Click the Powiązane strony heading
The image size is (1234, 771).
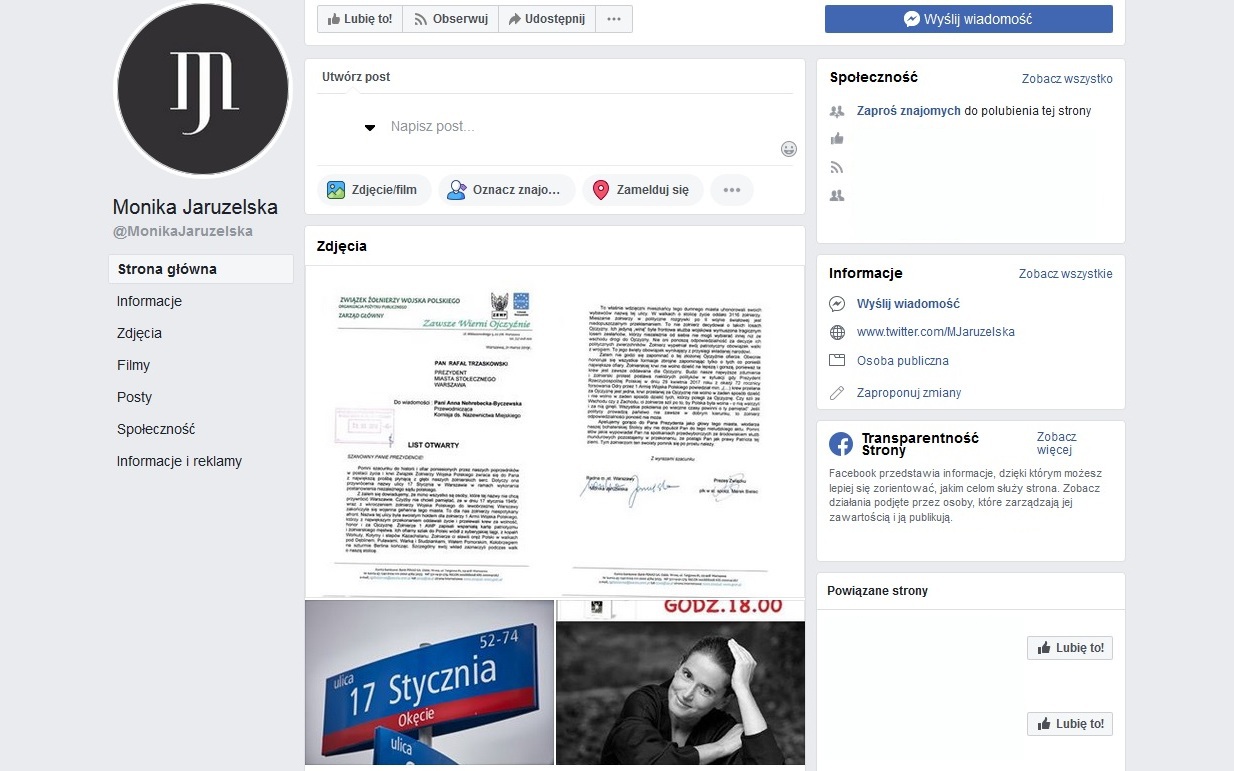[x=877, y=591]
